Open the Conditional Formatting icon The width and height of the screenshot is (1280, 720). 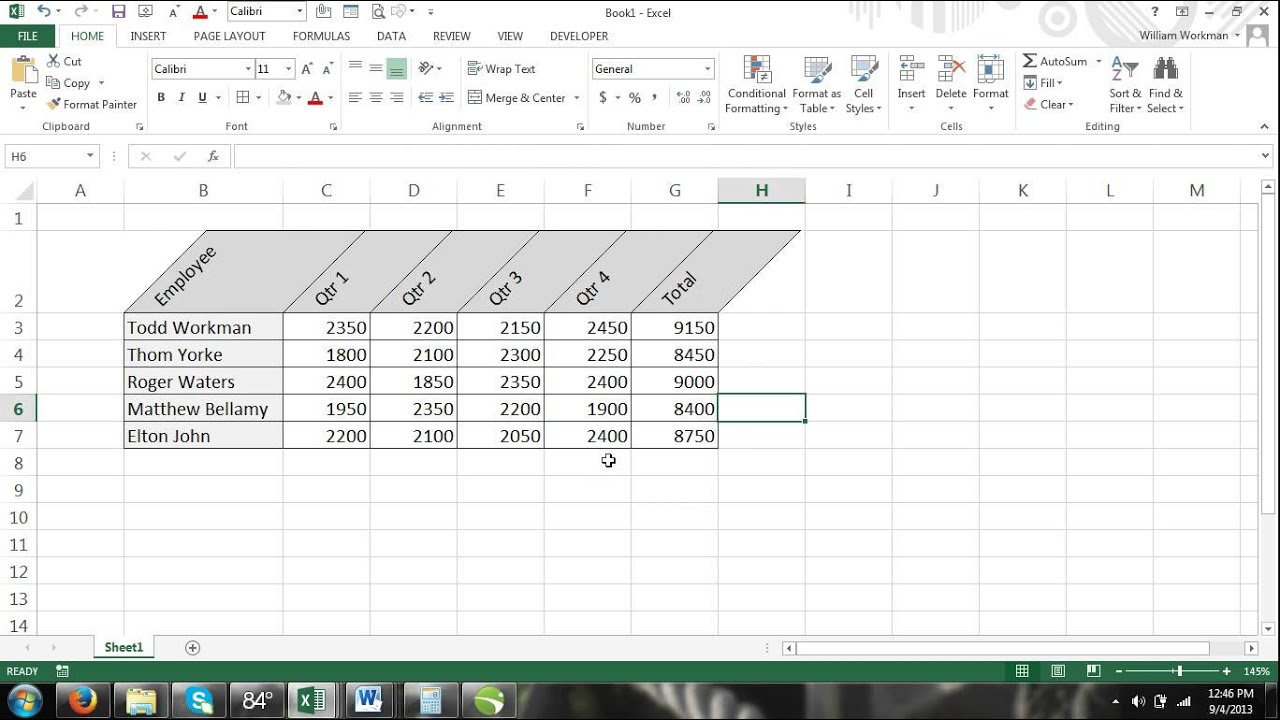tap(757, 70)
